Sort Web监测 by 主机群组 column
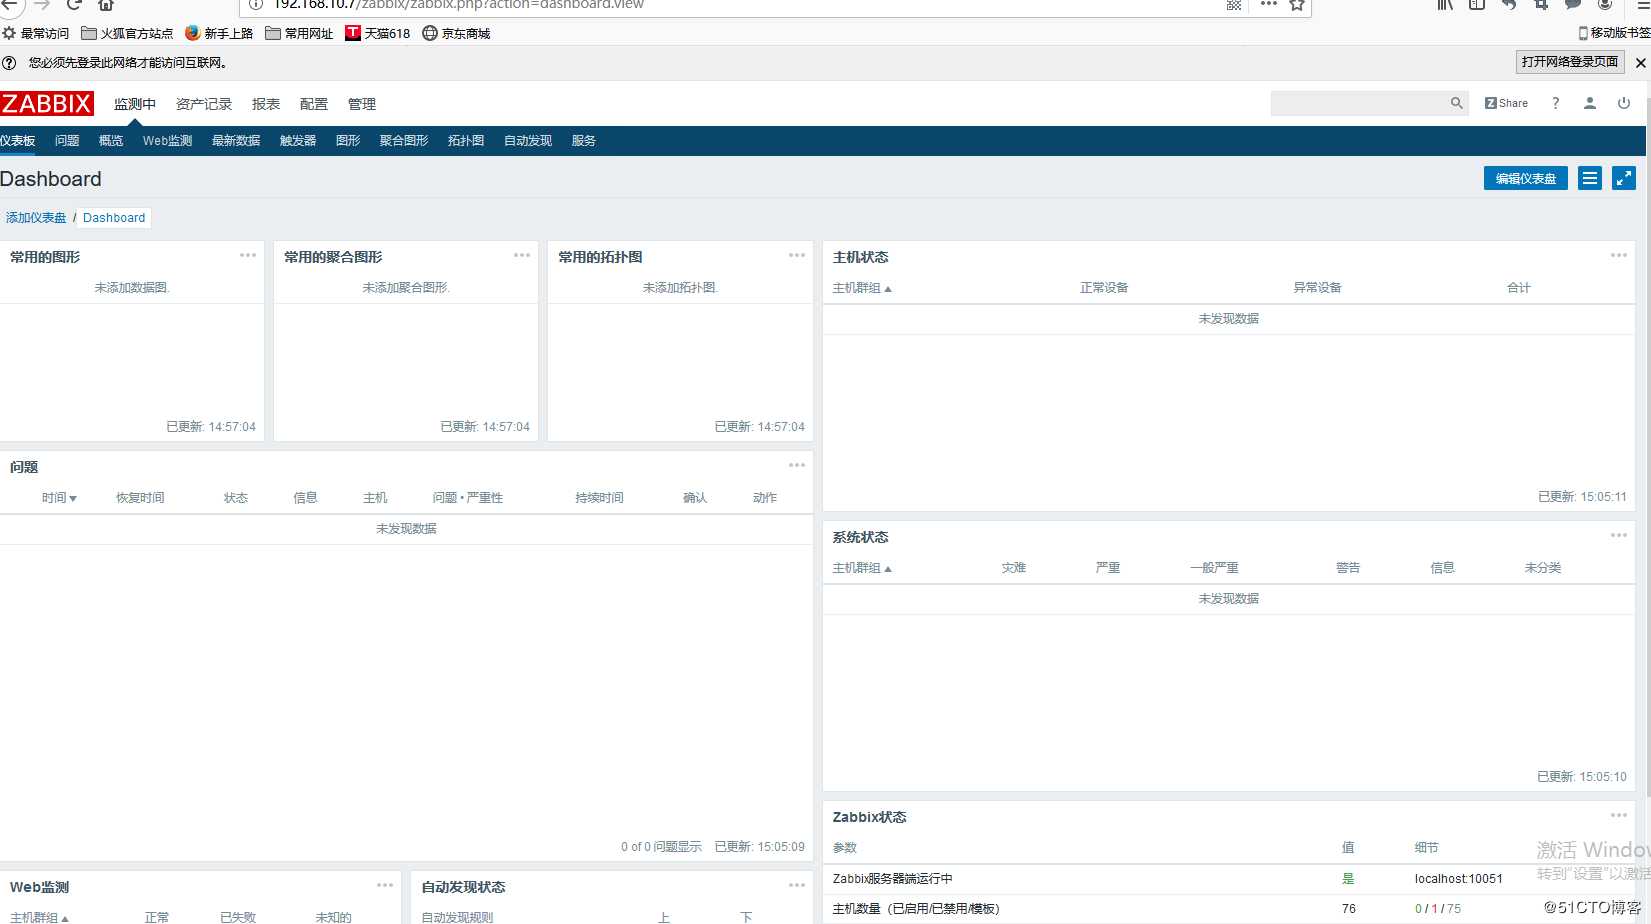 point(39,917)
